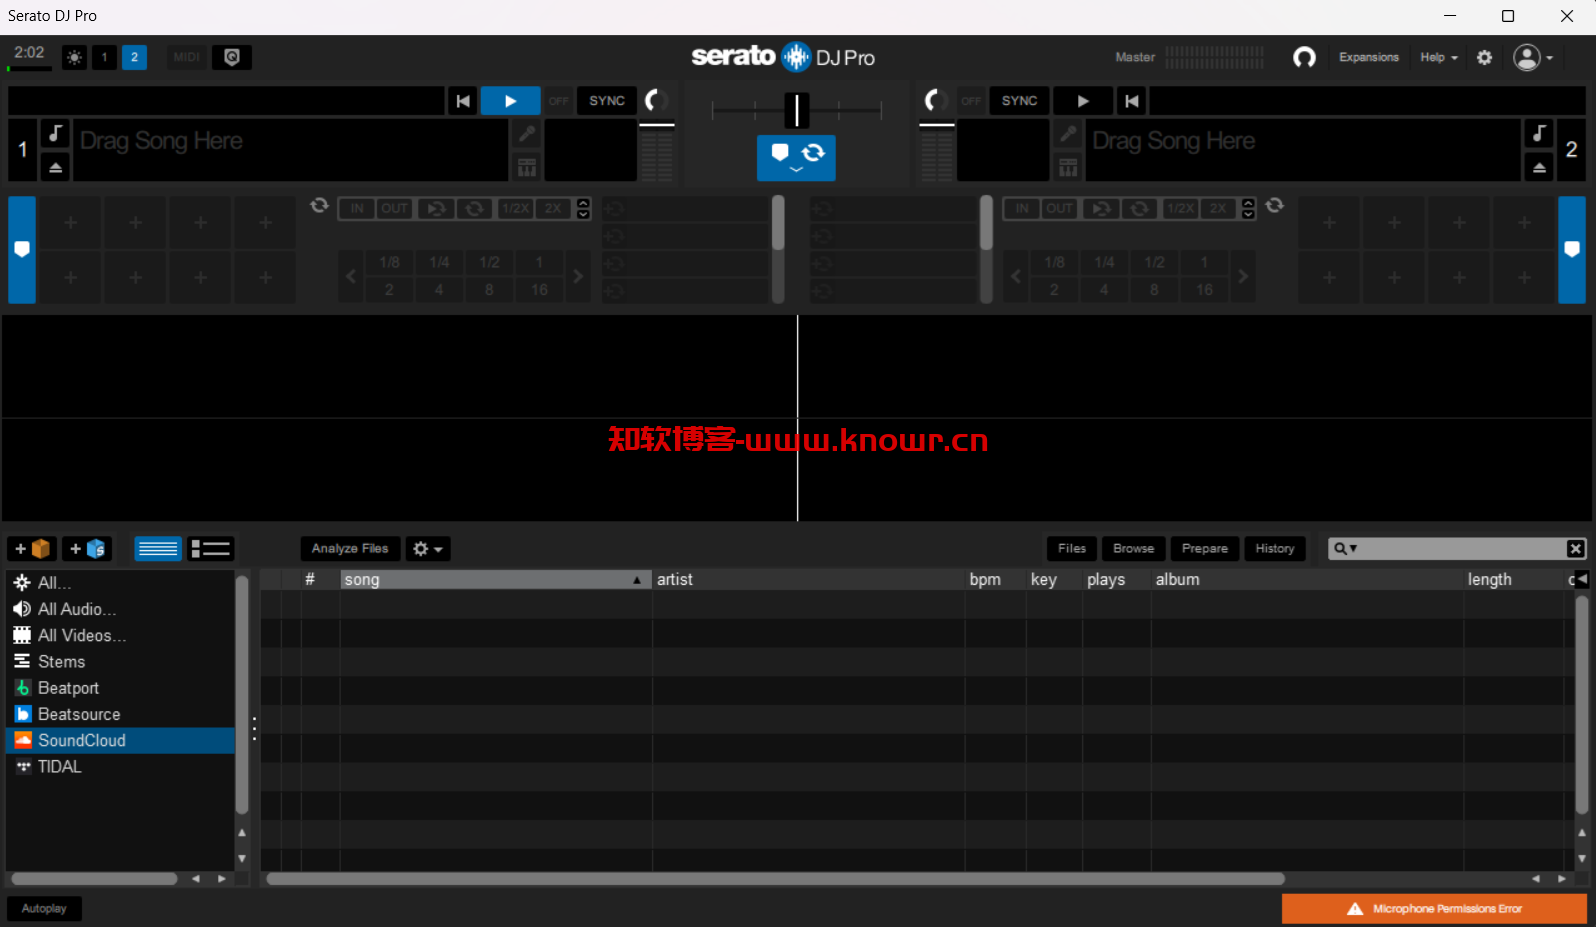1596x927 pixels.
Task: Click deck 2 music note key icon
Action: point(1539,133)
